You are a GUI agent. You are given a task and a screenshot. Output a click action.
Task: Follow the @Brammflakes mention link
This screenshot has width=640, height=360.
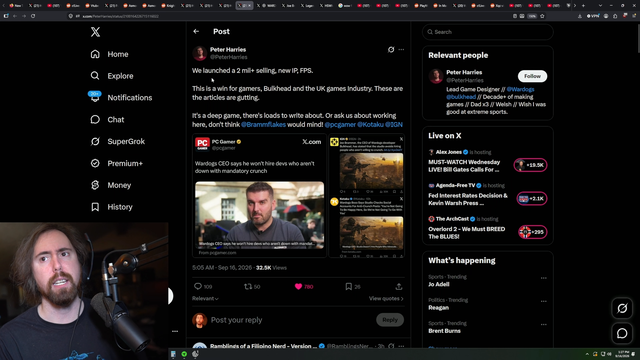pos(263,124)
